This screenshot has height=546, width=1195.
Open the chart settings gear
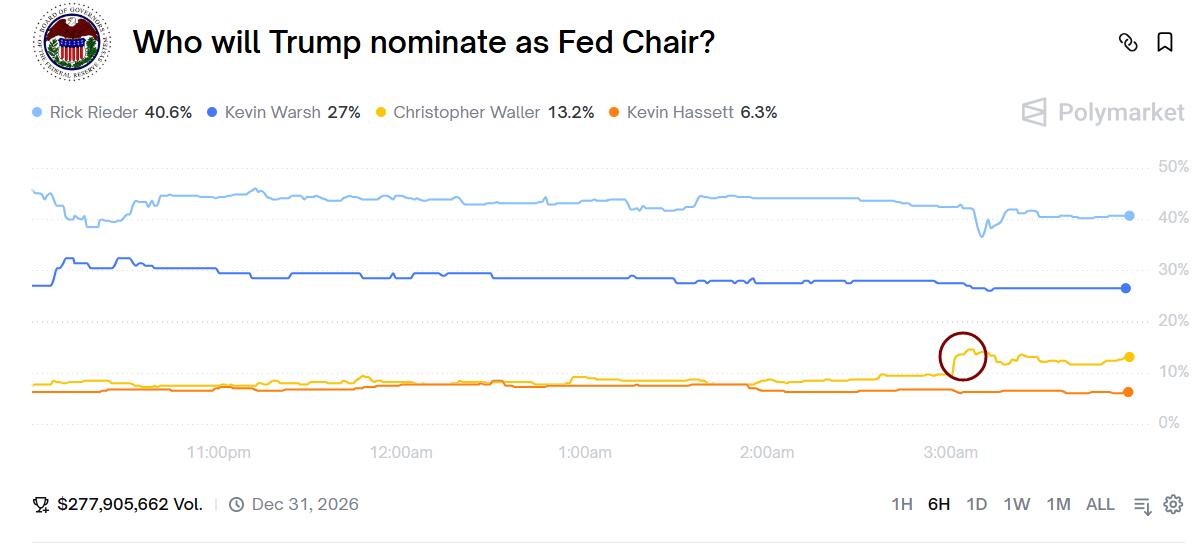click(x=1174, y=504)
